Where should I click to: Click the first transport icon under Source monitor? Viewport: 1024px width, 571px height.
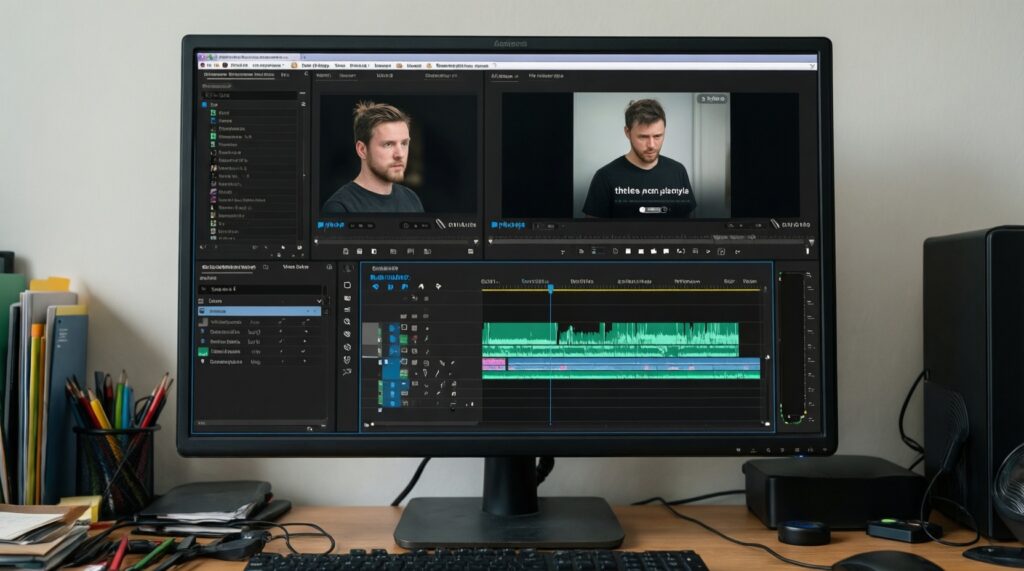pyautogui.click(x=344, y=252)
